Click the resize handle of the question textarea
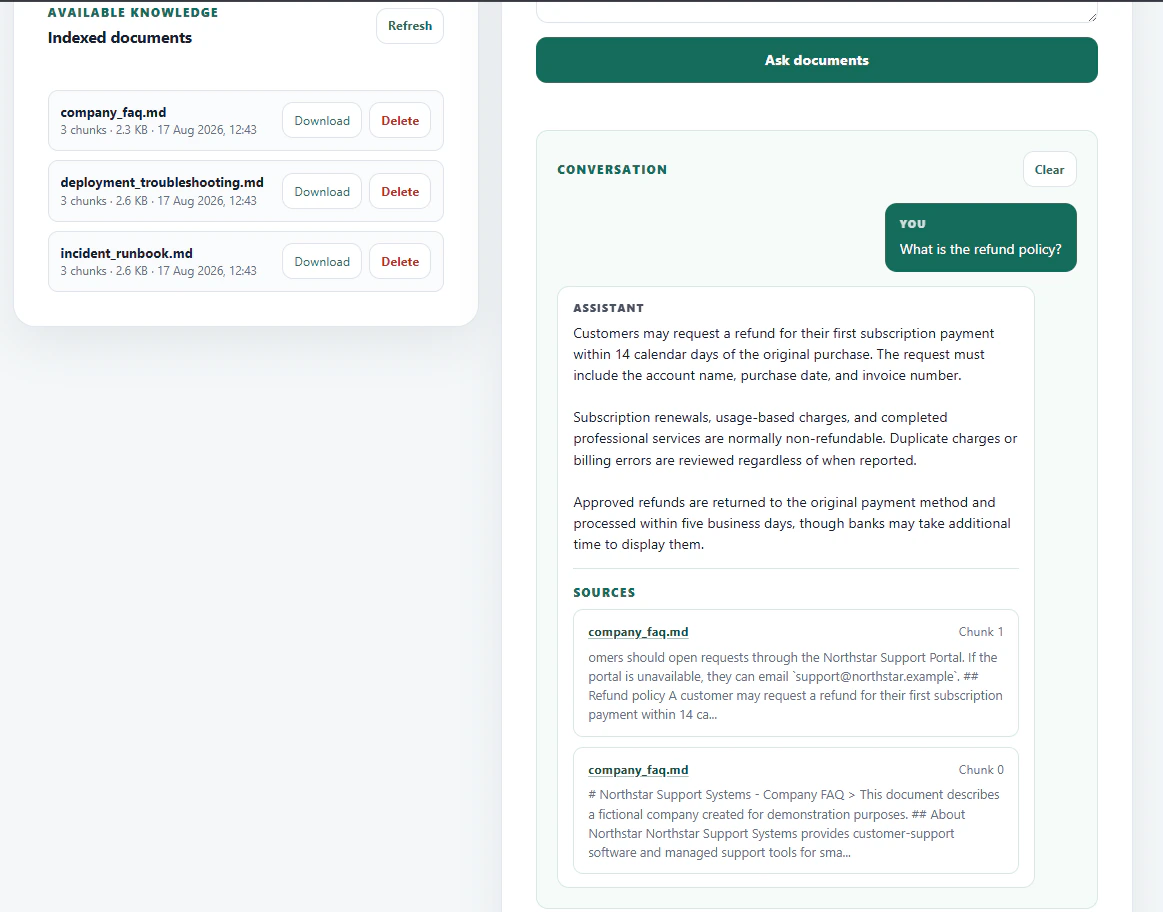1163x912 pixels. pos(1092,16)
